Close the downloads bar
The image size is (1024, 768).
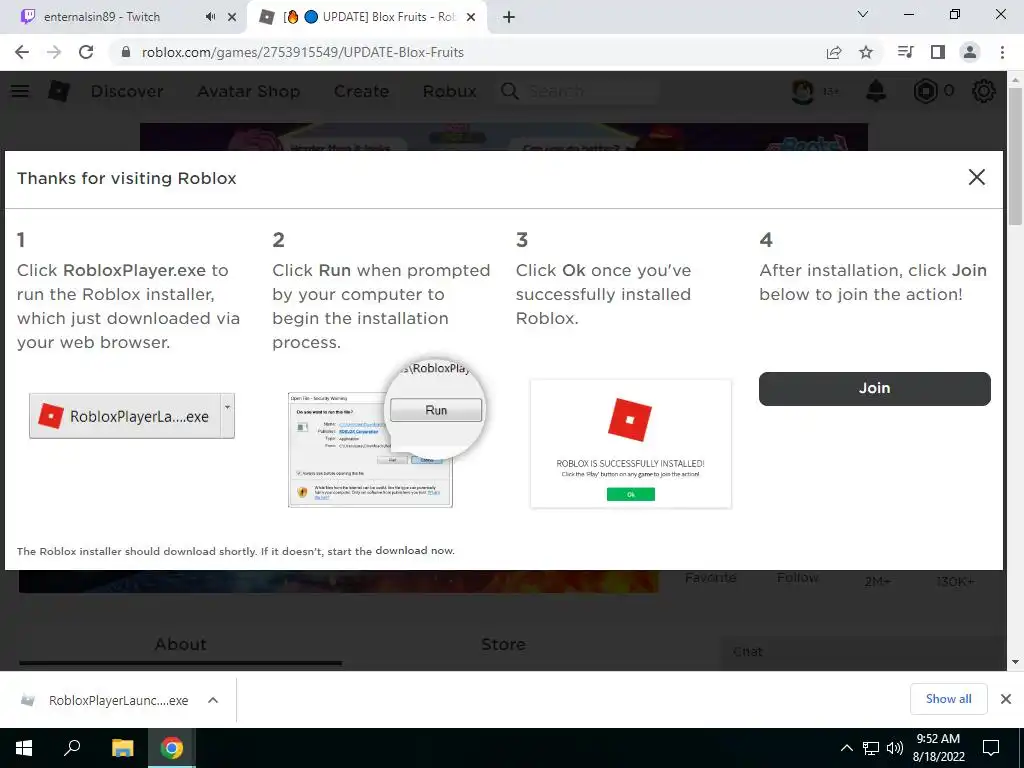pos(1006,699)
